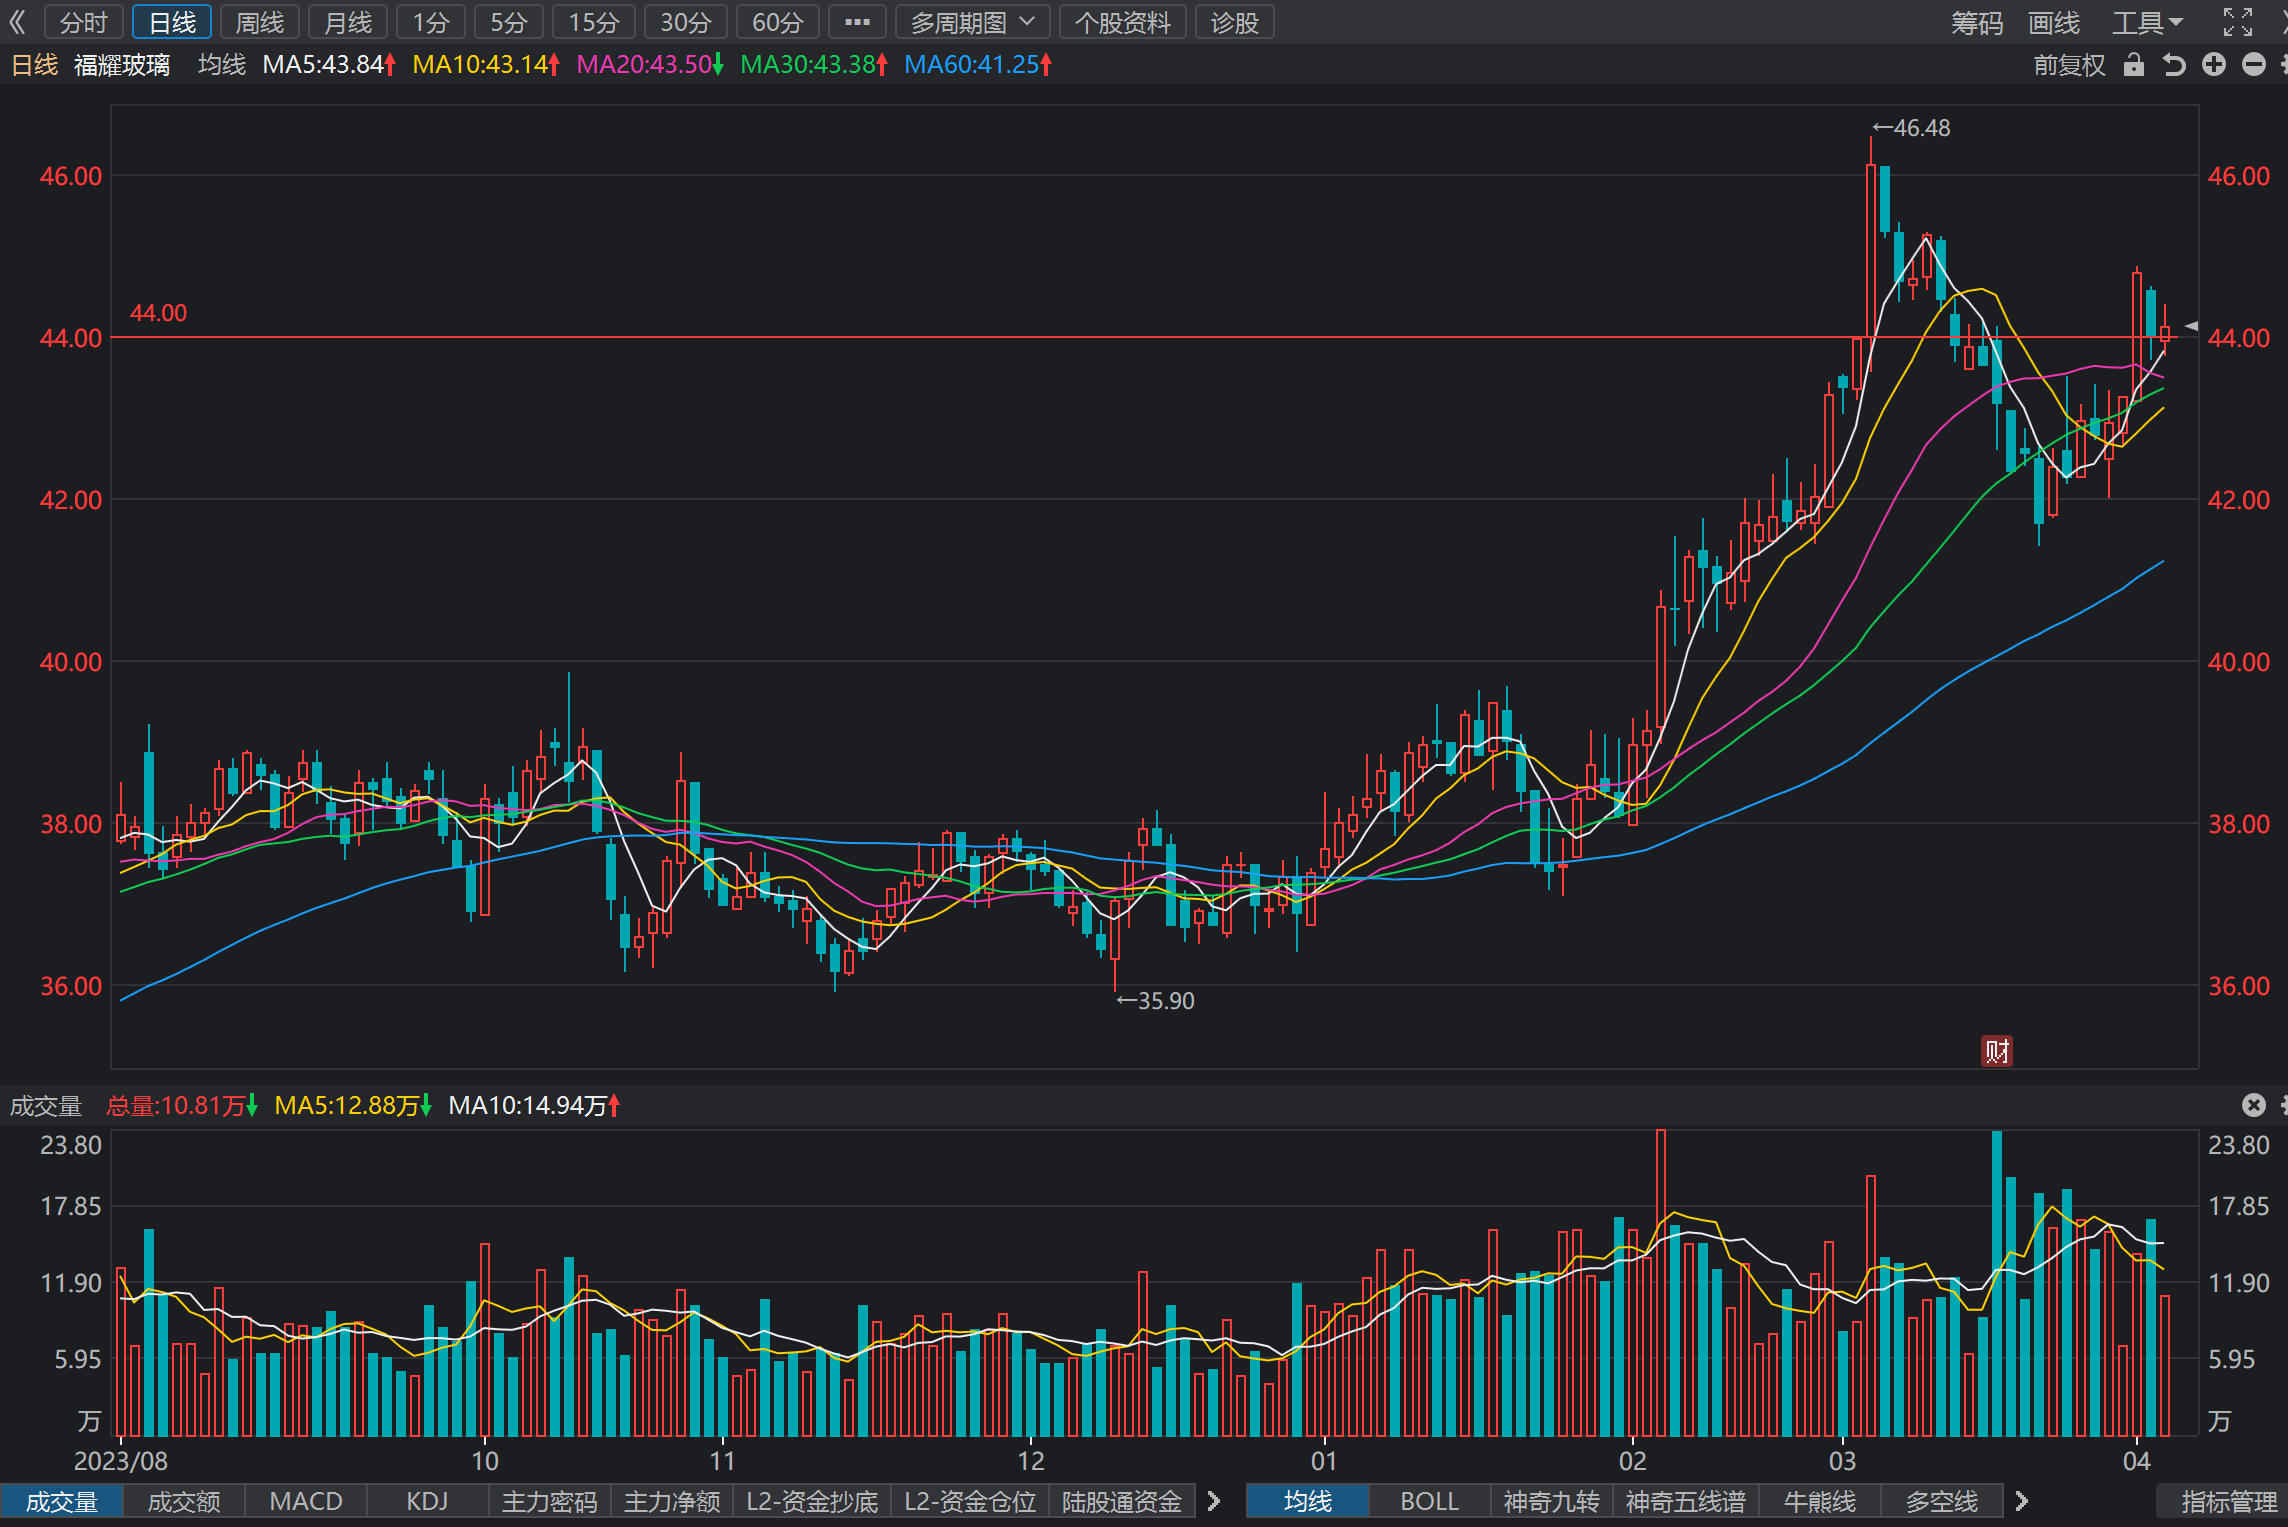The height and width of the screenshot is (1527, 2288).
Task: Click the 福耀玻璃 stock name
Action: coord(122,65)
